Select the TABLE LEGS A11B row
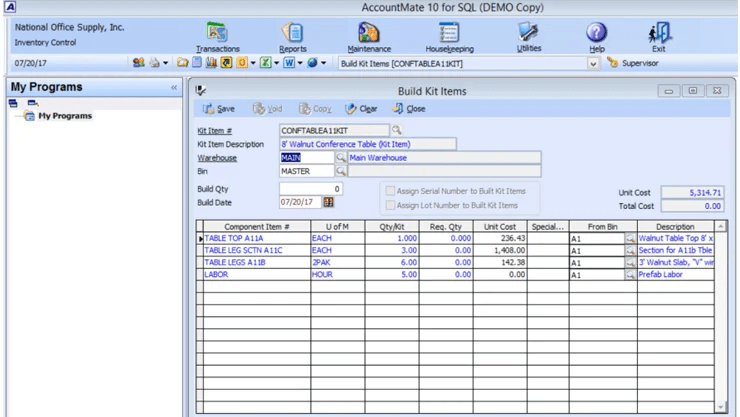 (x=455, y=262)
